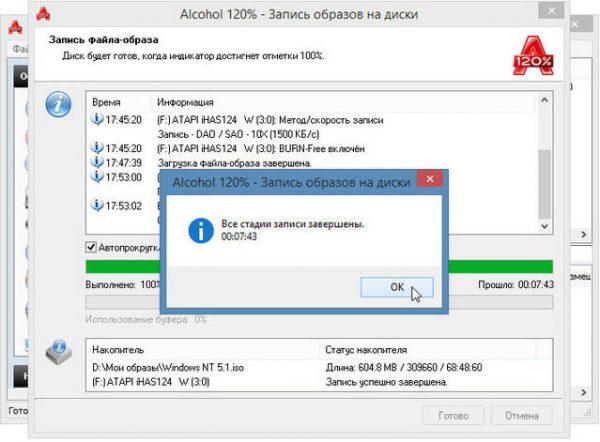Click background window's upper right scroll arrow
Viewport: 600px width, 442px height.
[583, 234]
